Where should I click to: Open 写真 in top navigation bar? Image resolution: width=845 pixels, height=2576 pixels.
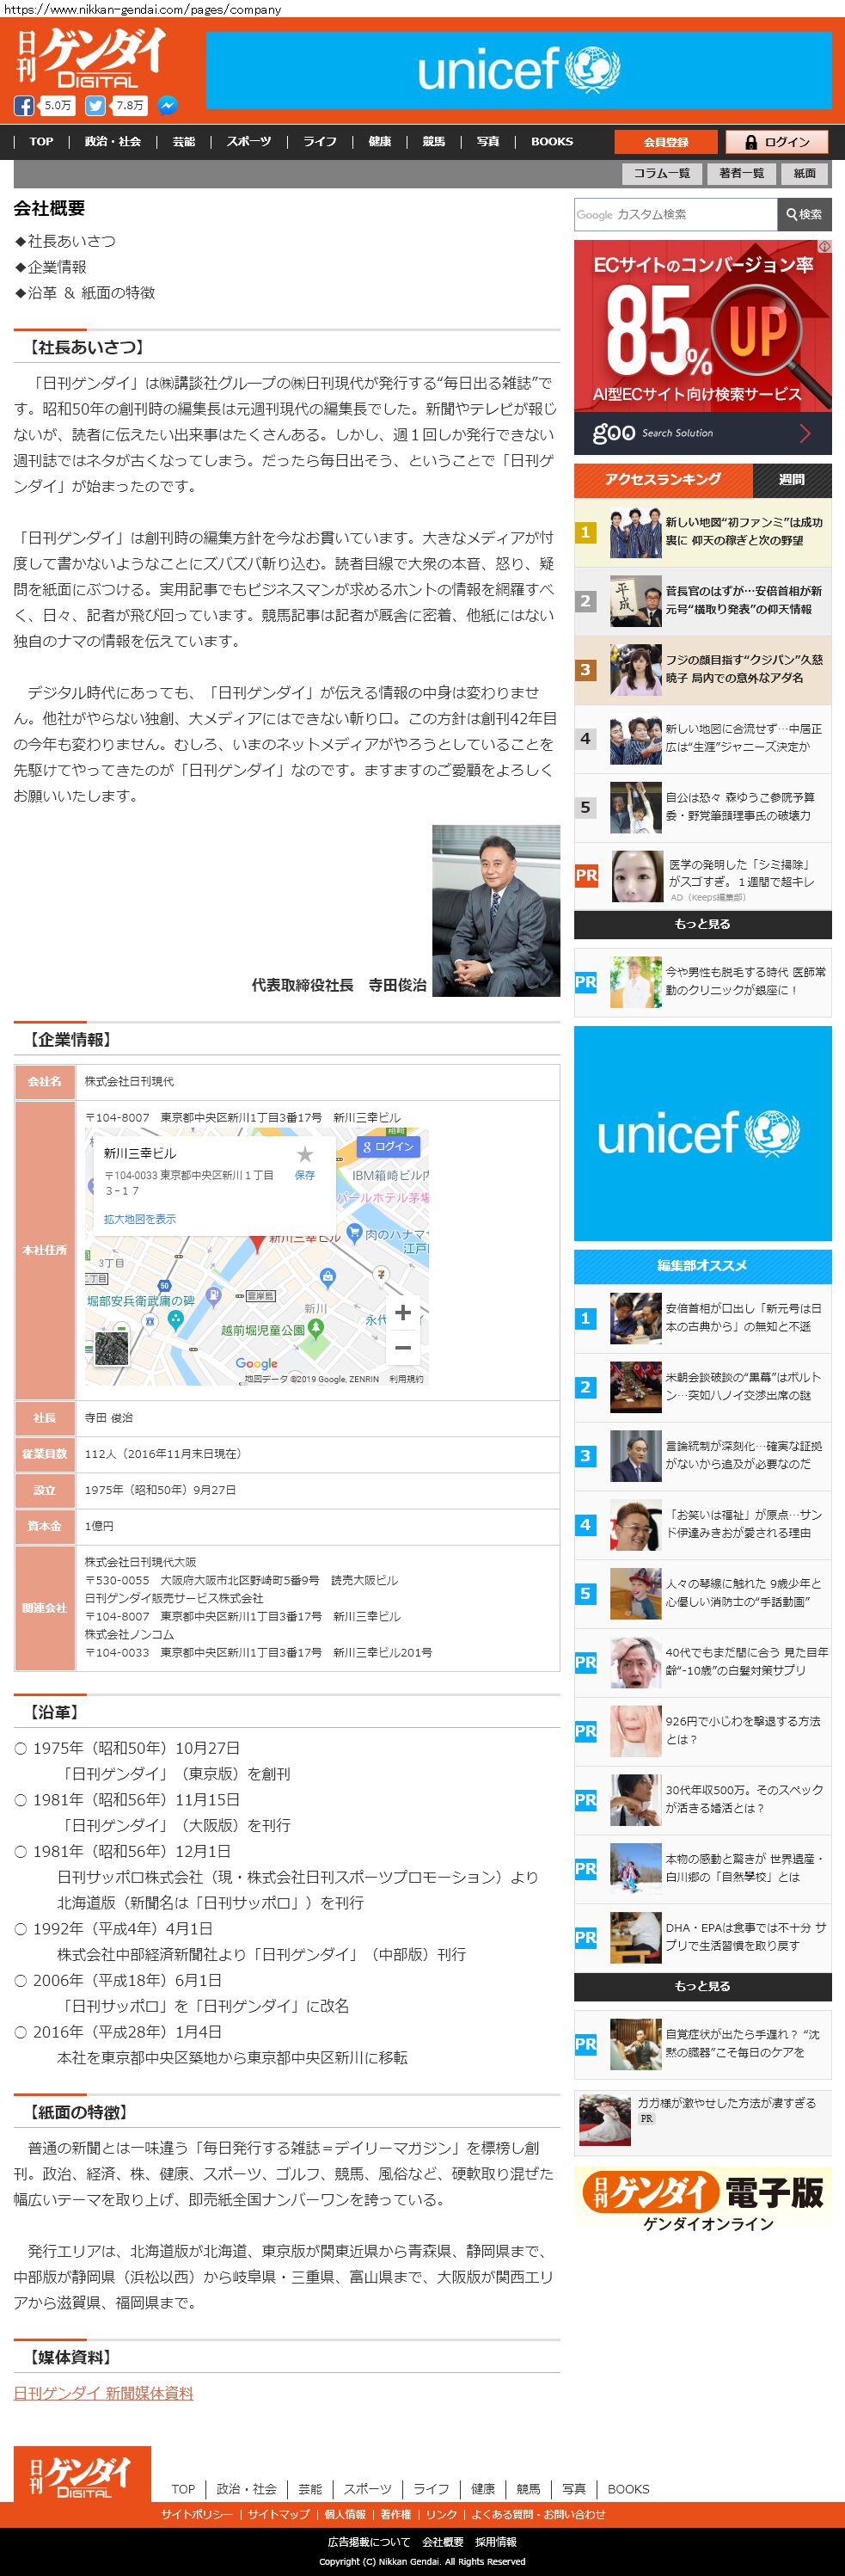coord(488,141)
